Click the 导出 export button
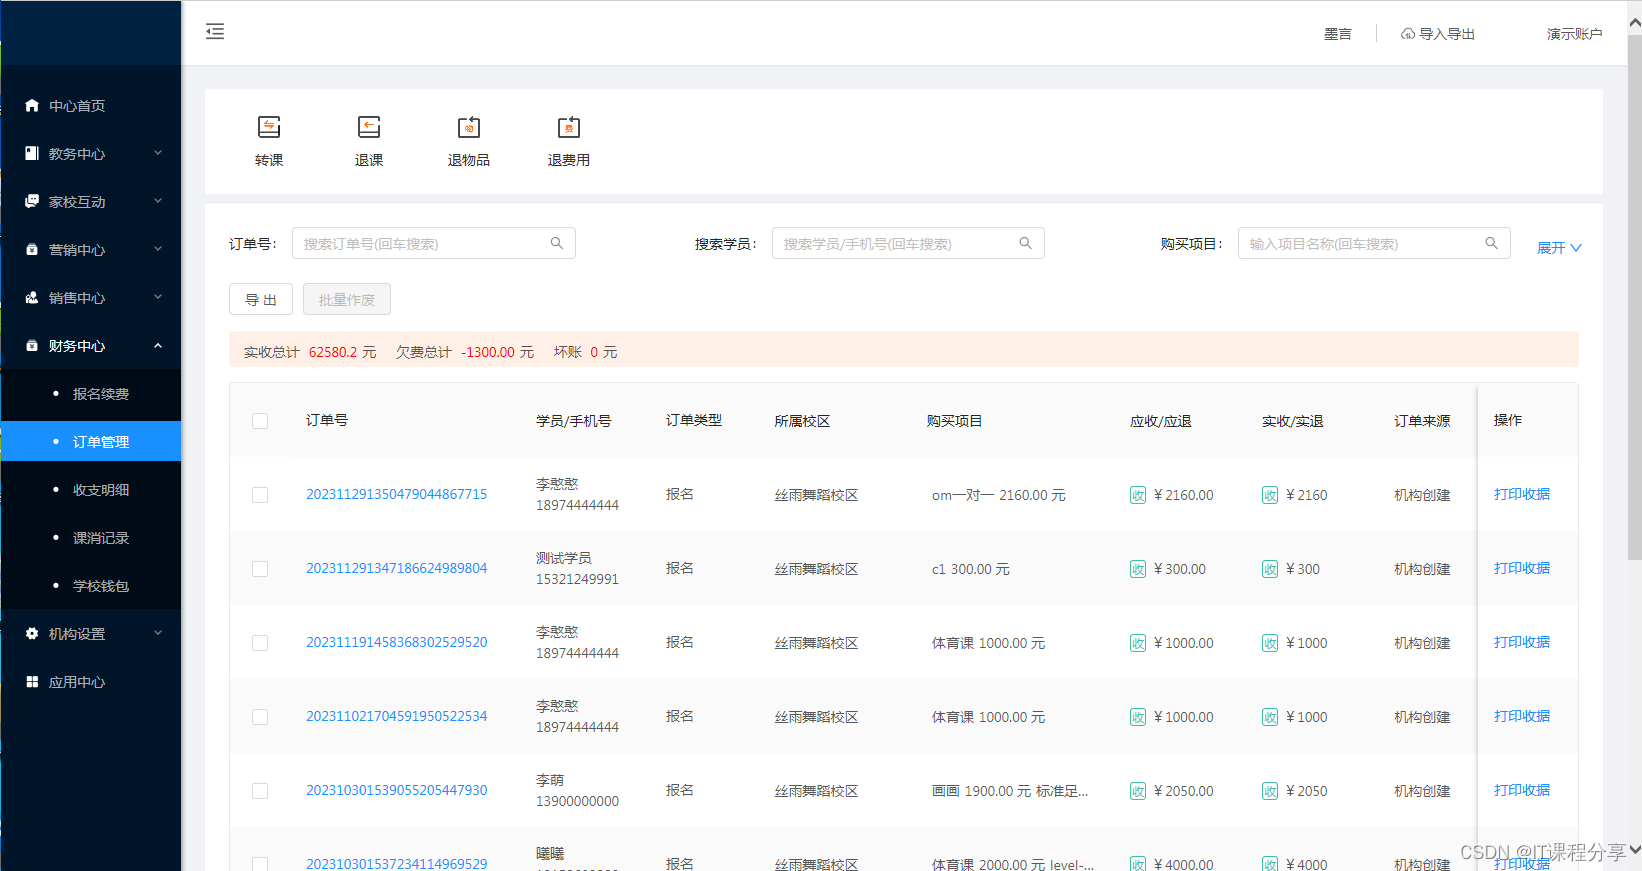Viewport: 1642px width, 871px height. pos(261,299)
